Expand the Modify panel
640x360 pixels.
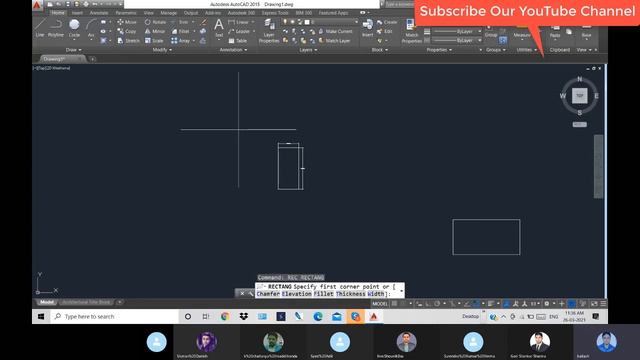[x=162, y=50]
